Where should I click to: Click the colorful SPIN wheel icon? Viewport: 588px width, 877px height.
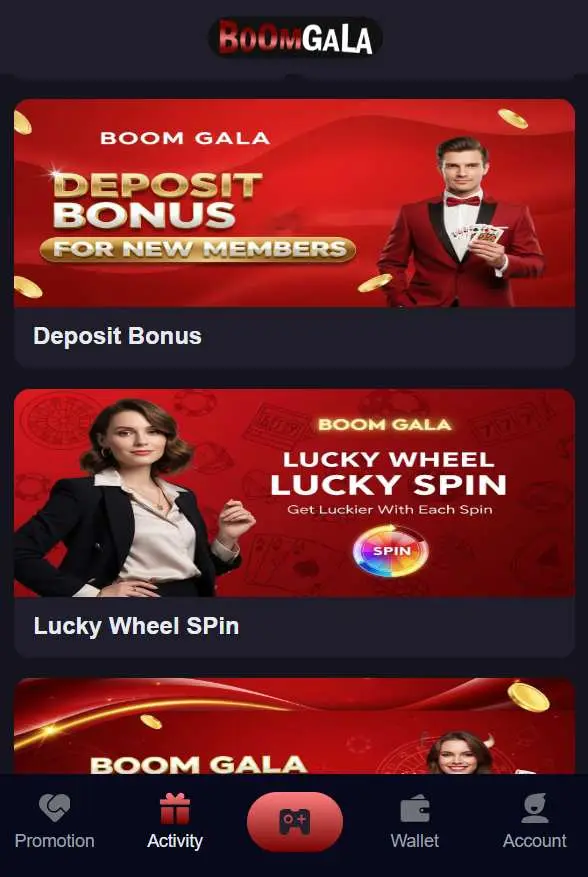(391, 551)
